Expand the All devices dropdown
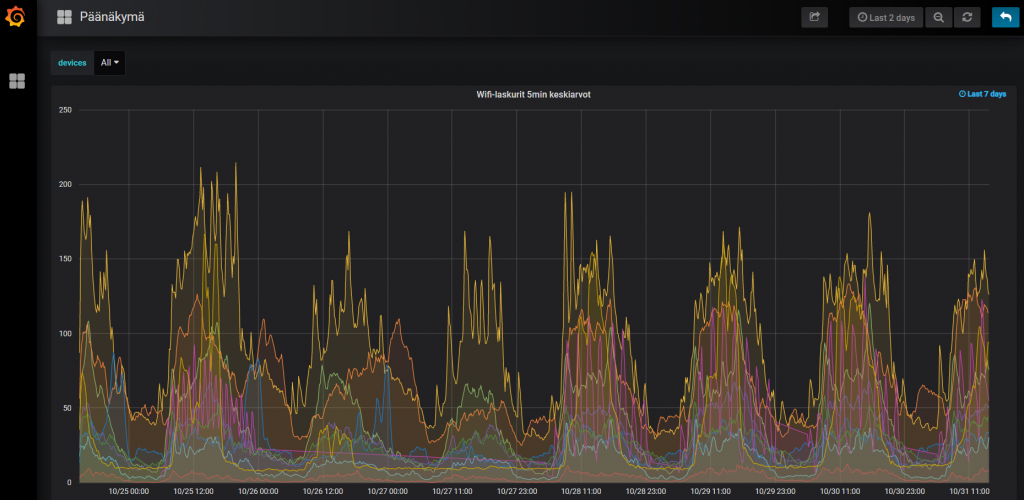 pyautogui.click(x=109, y=63)
